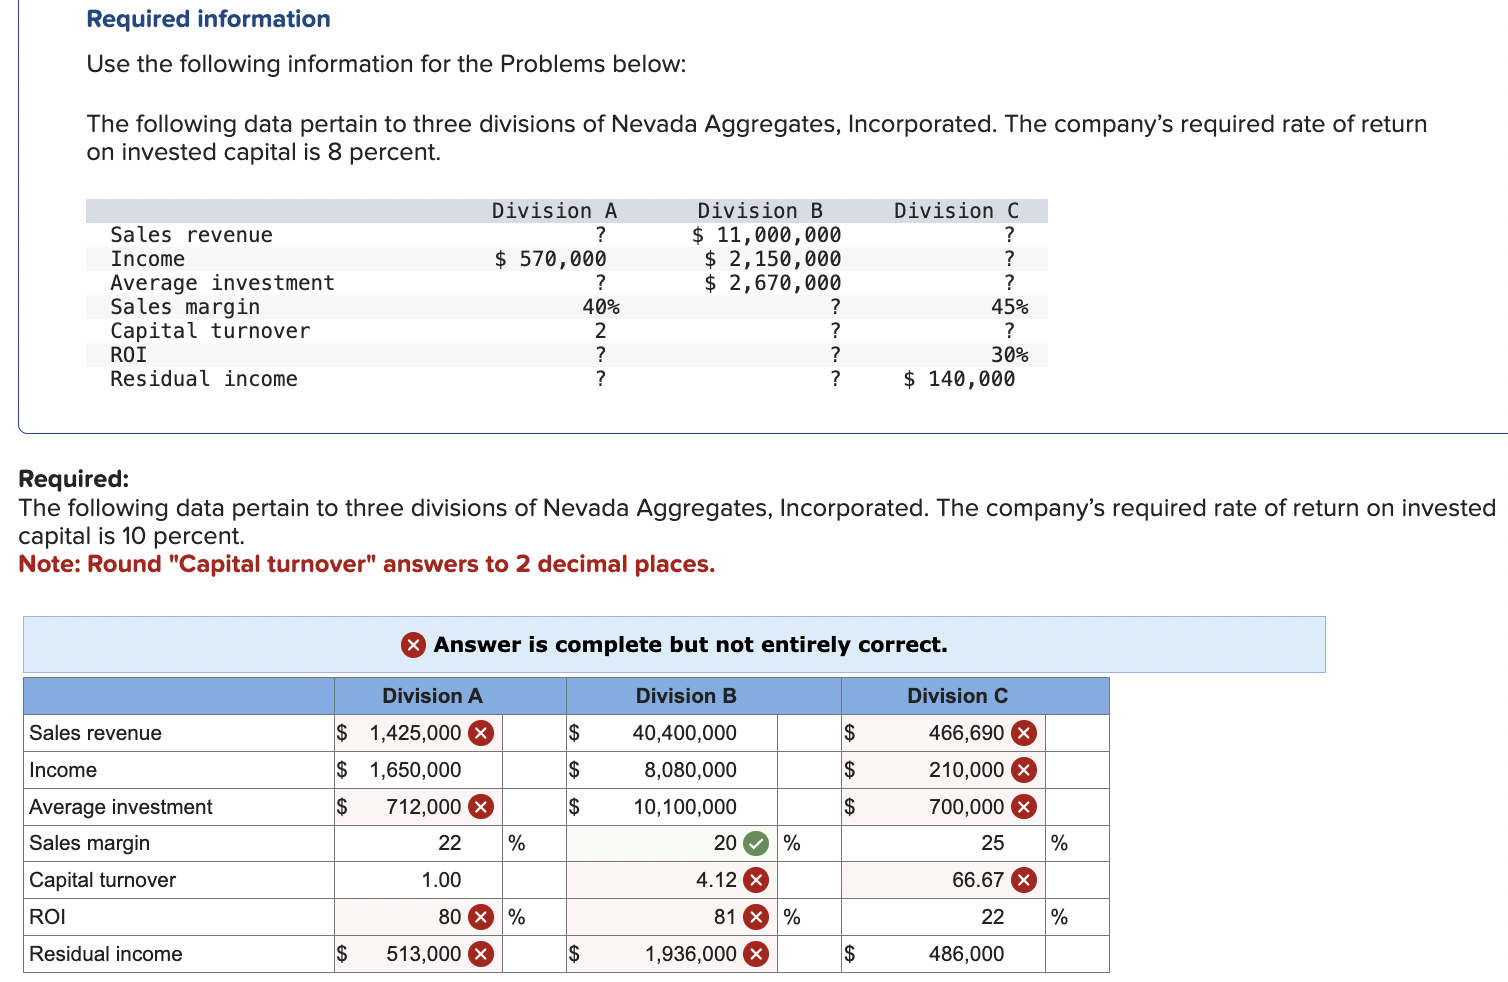Viewport: 1508px width, 982px height.
Task: Click the Required information heading
Action: (207, 18)
